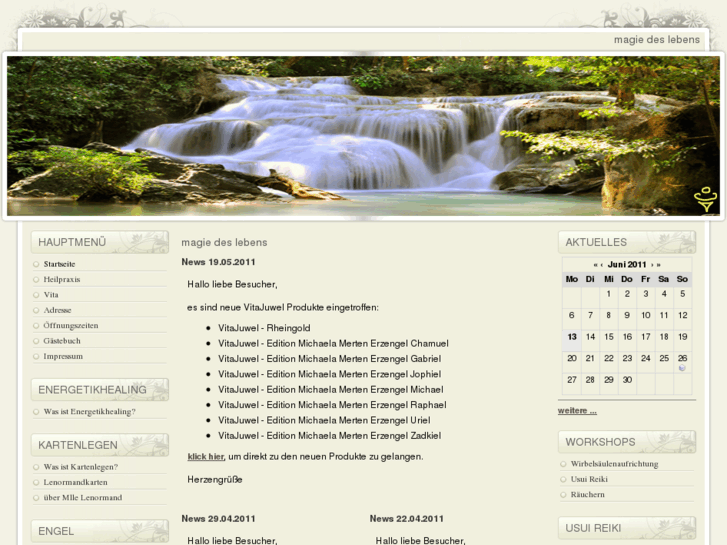Click the ENGEL section header
727x545 pixels.
point(100,531)
